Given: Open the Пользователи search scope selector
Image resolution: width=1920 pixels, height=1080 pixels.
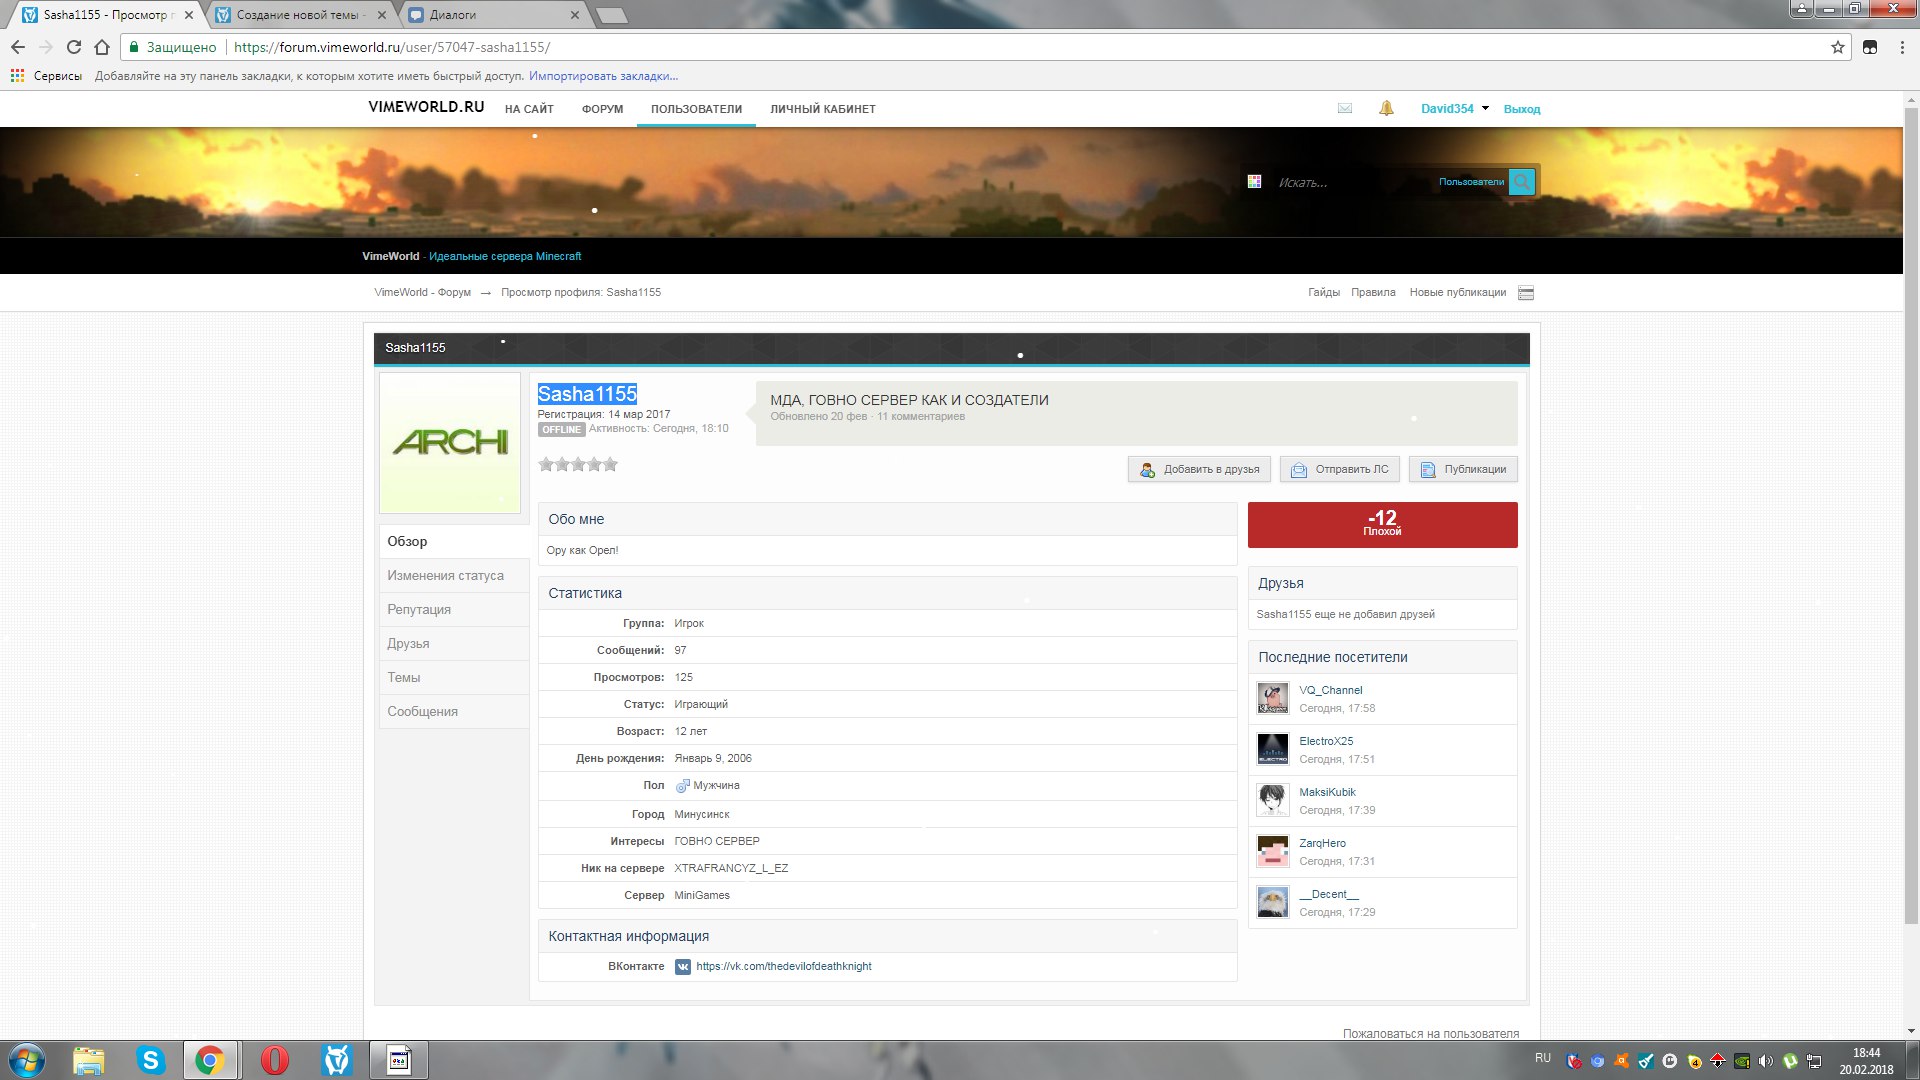Looking at the screenshot, I should pyautogui.click(x=1471, y=182).
